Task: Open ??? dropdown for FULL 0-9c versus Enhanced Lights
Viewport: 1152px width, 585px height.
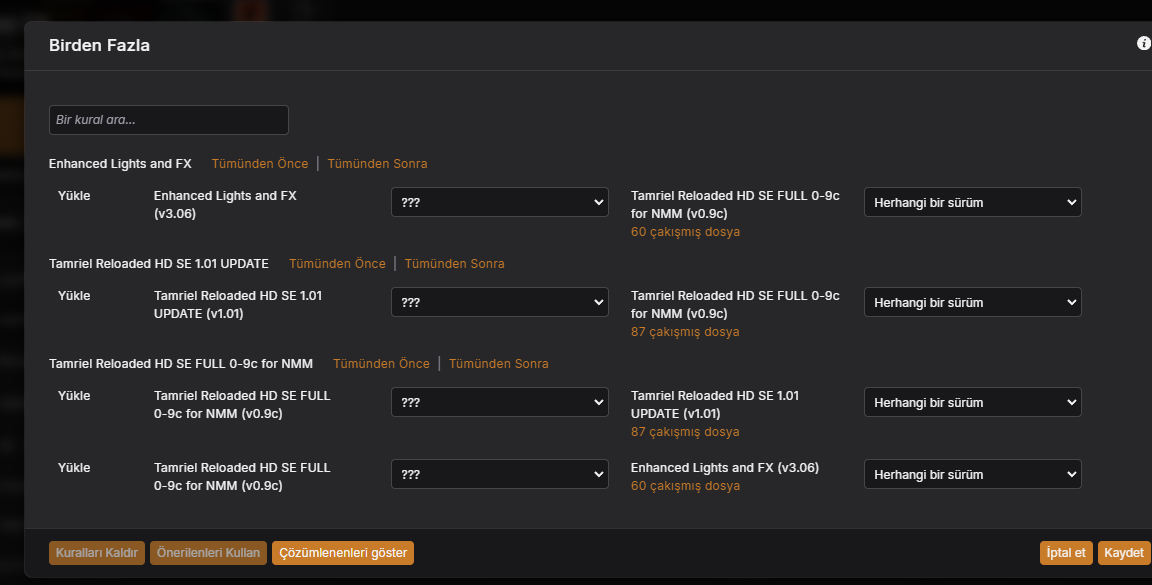Action: pyautogui.click(x=500, y=474)
